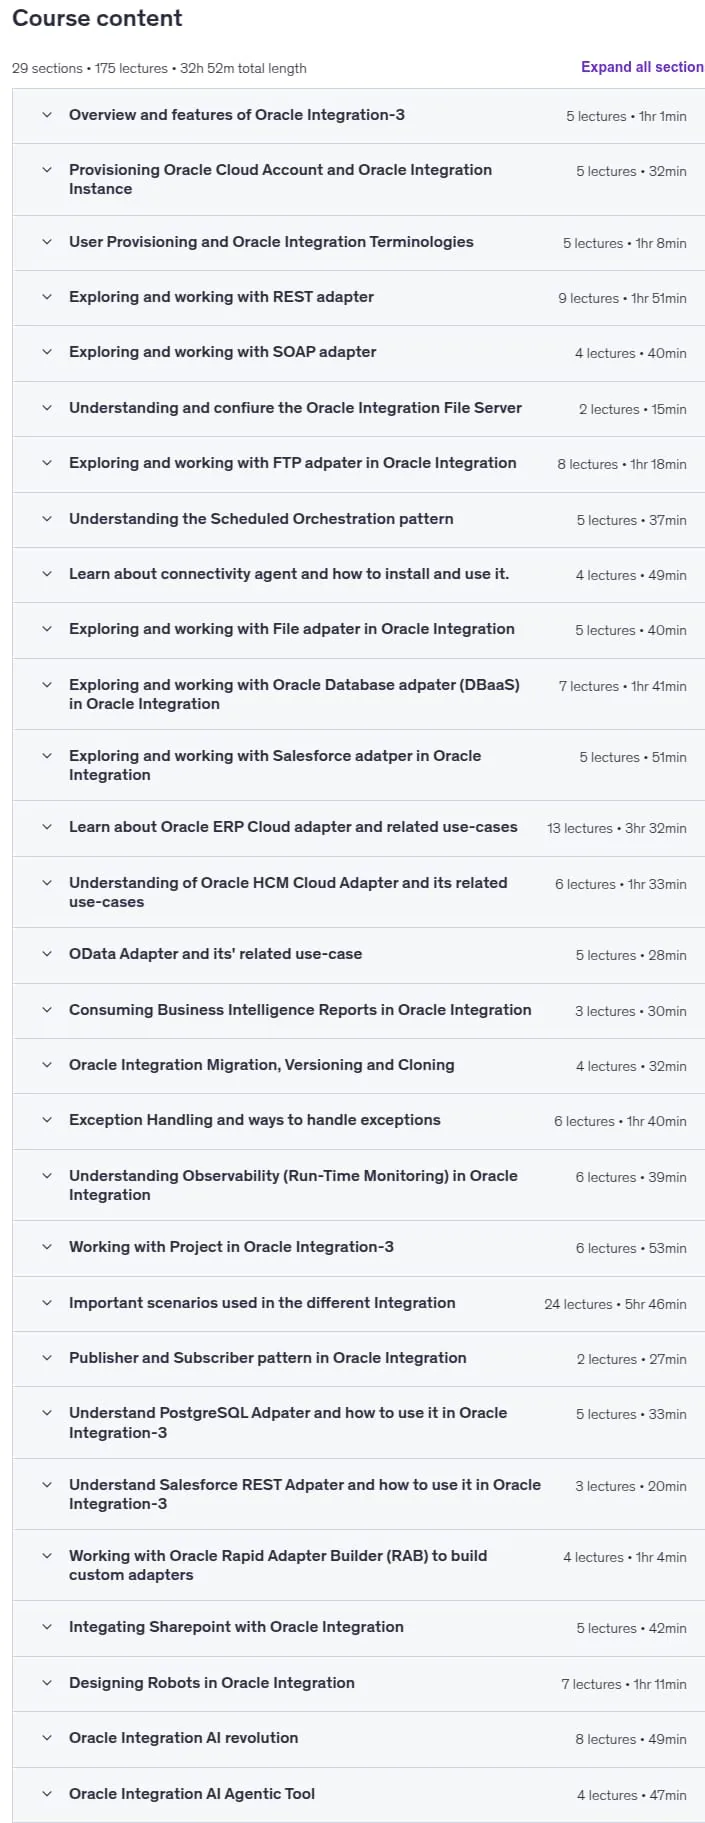The image size is (705, 1823).
Task: Click the 'Expand all section' link
Action: coord(642,67)
